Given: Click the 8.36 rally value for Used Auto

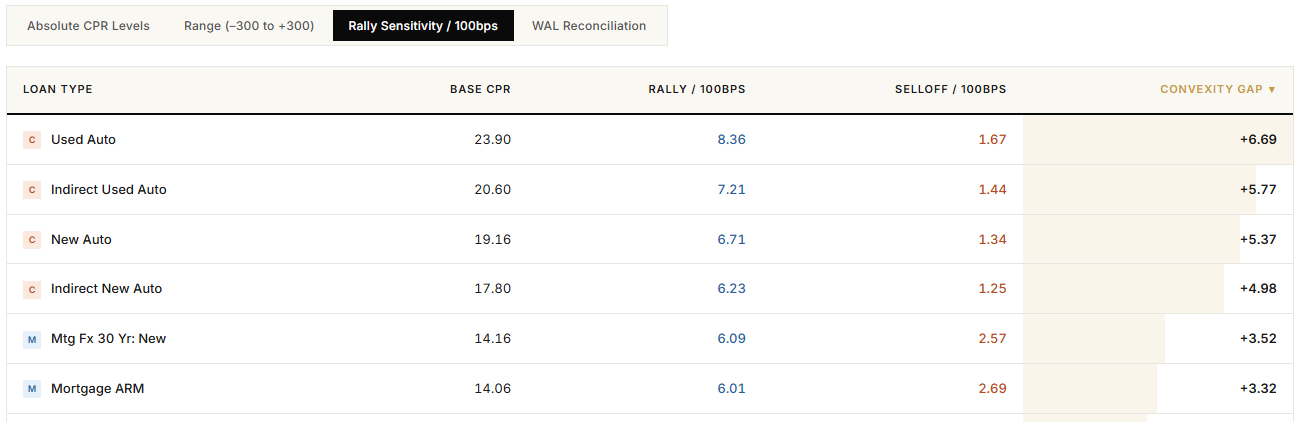Looking at the screenshot, I should point(731,140).
